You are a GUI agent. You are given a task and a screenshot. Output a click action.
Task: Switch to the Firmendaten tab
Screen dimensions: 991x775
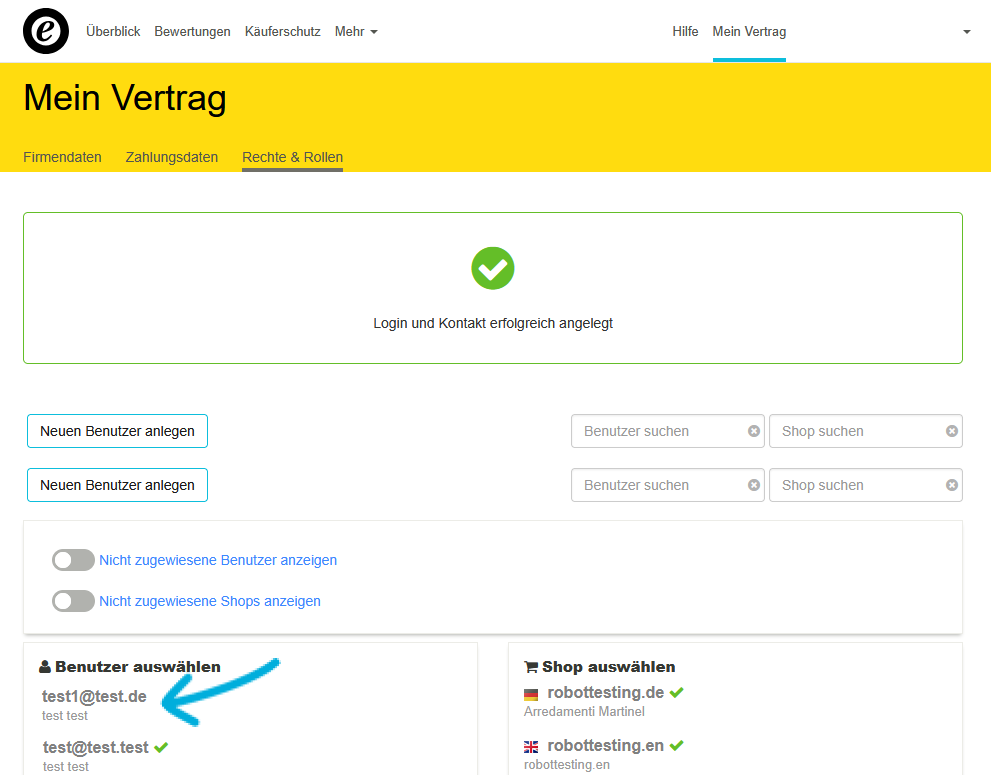point(62,157)
